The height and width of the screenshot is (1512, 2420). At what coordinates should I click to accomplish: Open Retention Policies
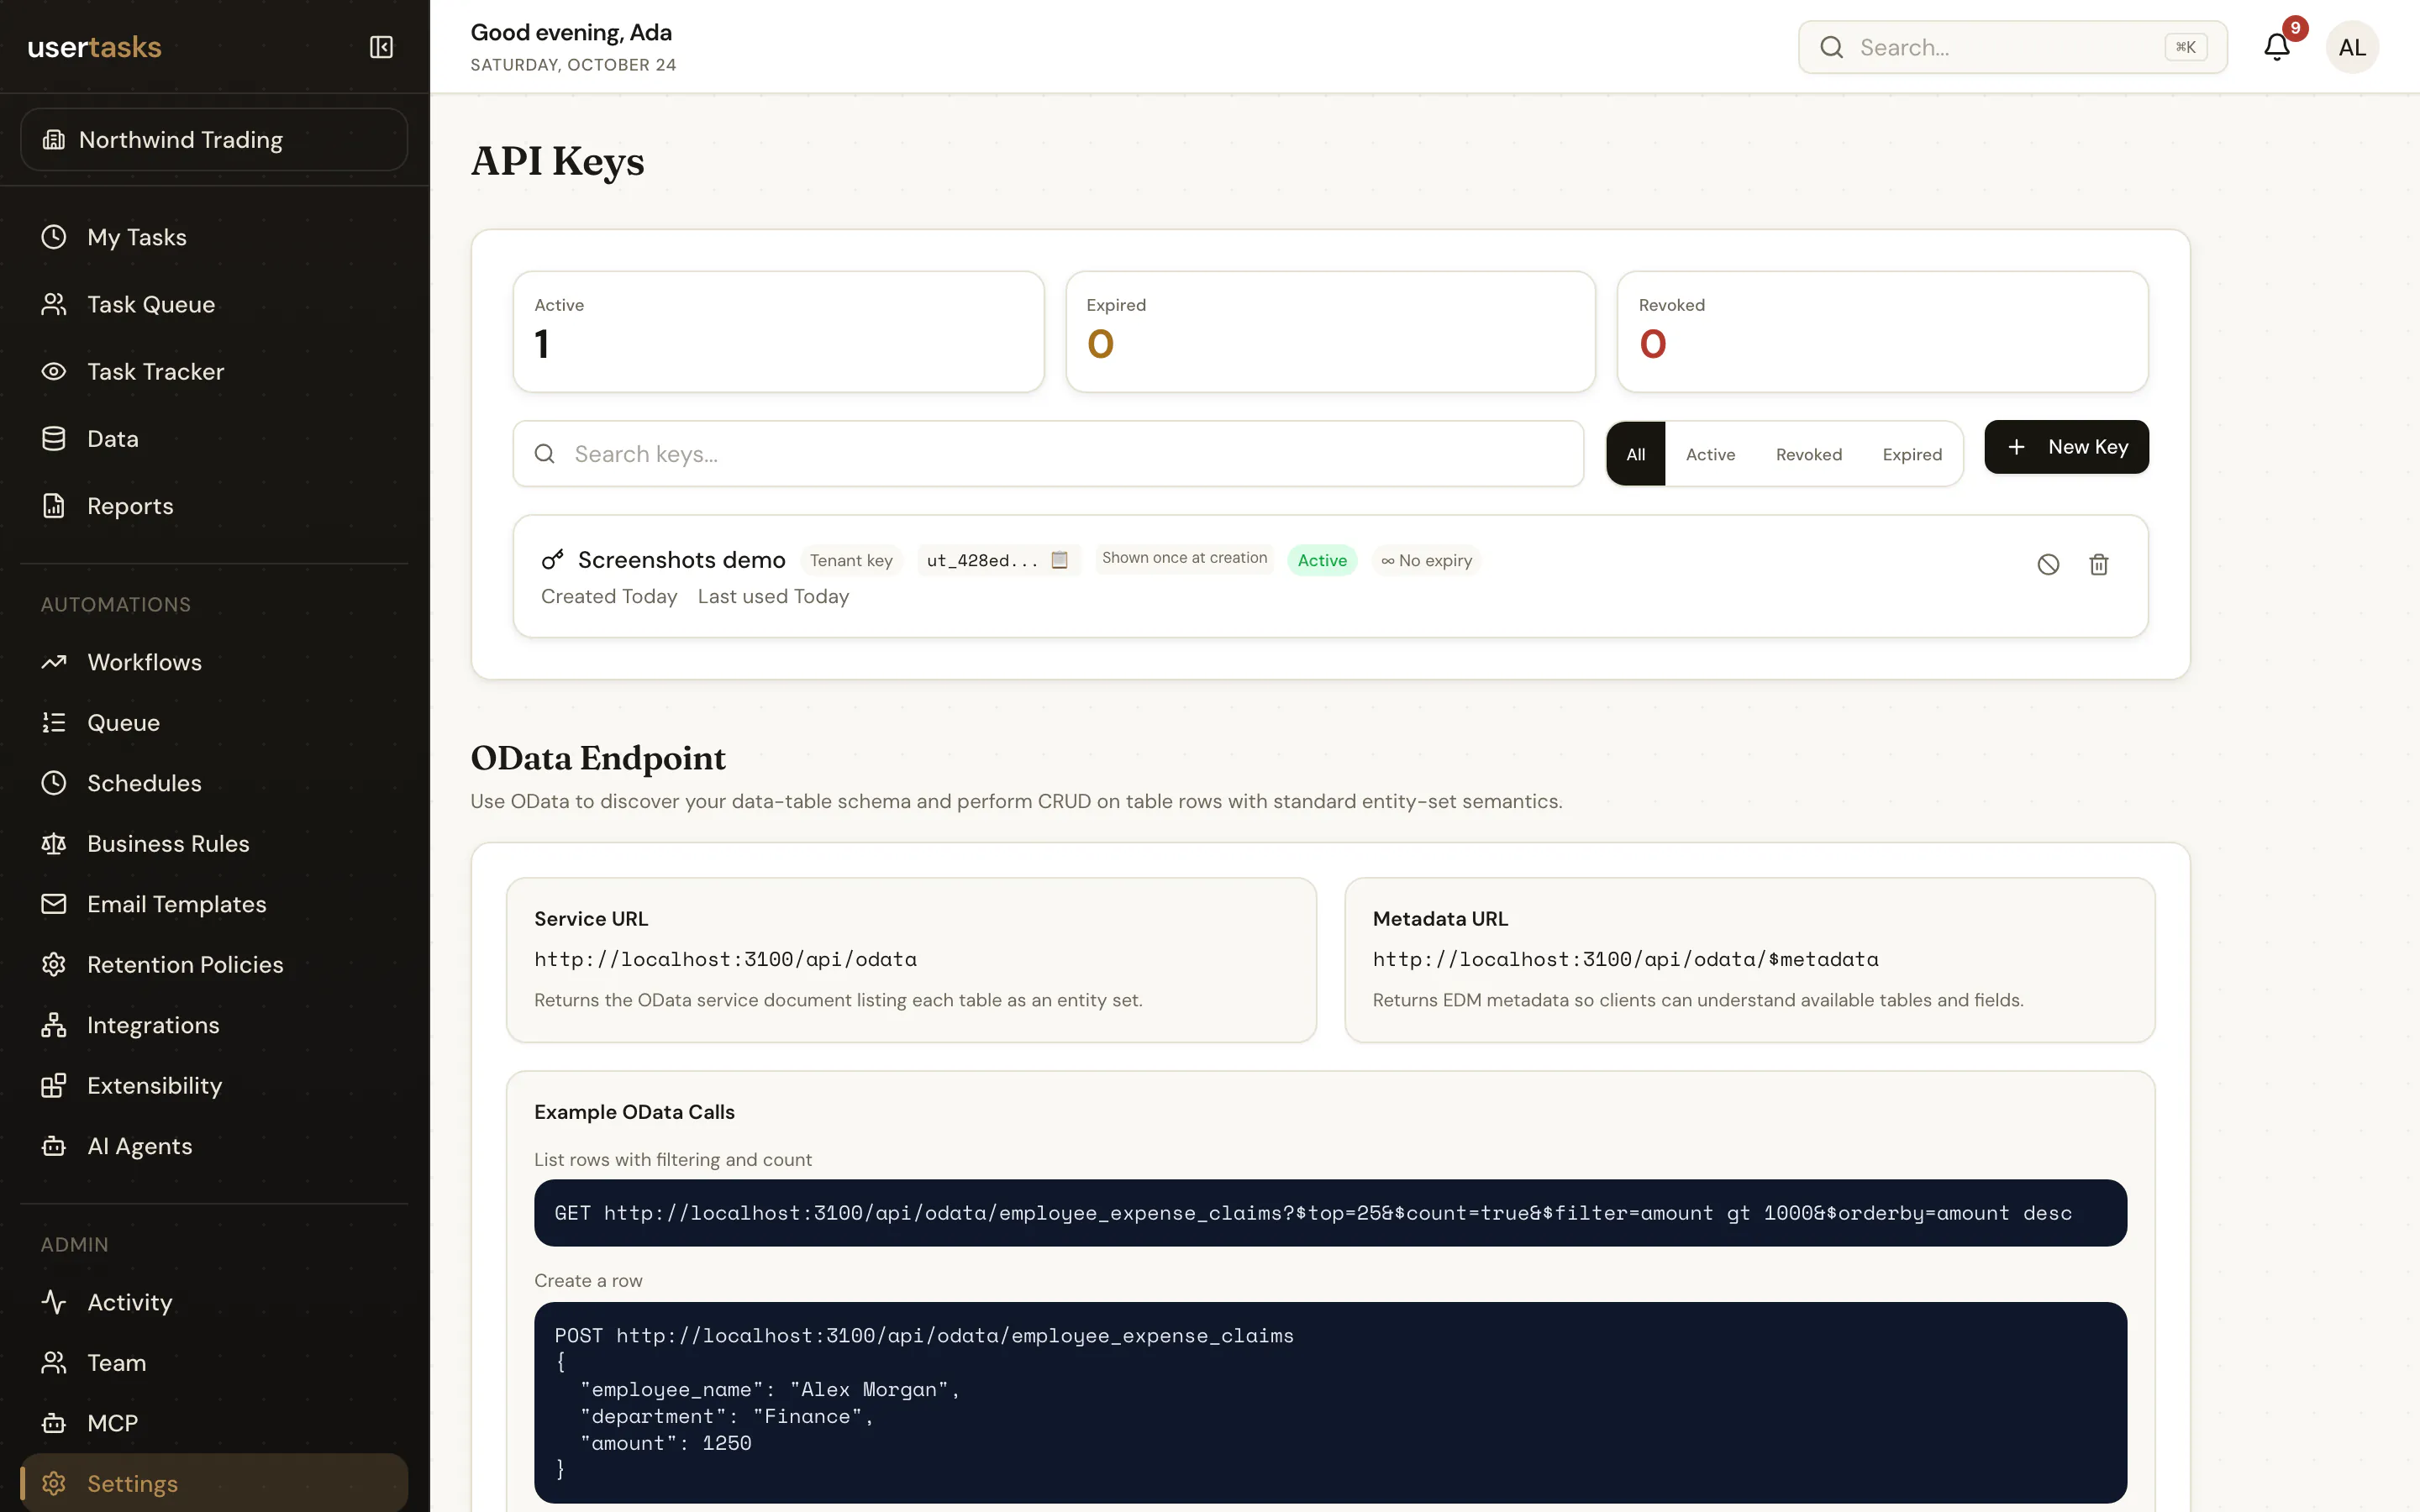pyautogui.click(x=214, y=964)
